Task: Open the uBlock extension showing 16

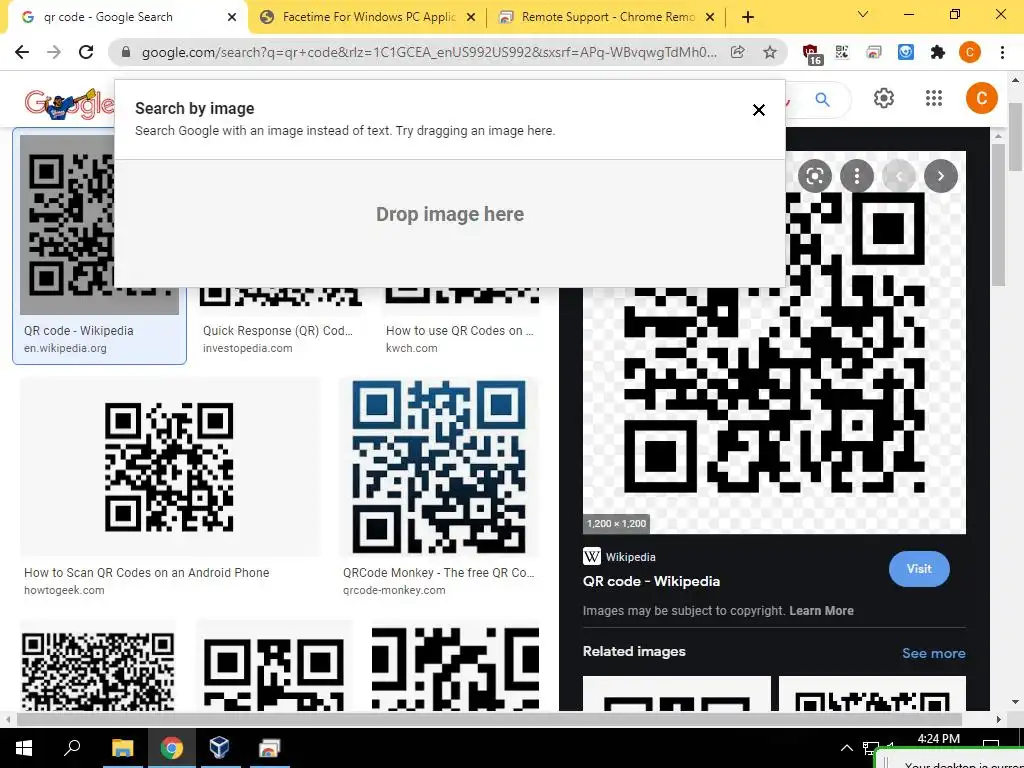Action: pos(811,54)
